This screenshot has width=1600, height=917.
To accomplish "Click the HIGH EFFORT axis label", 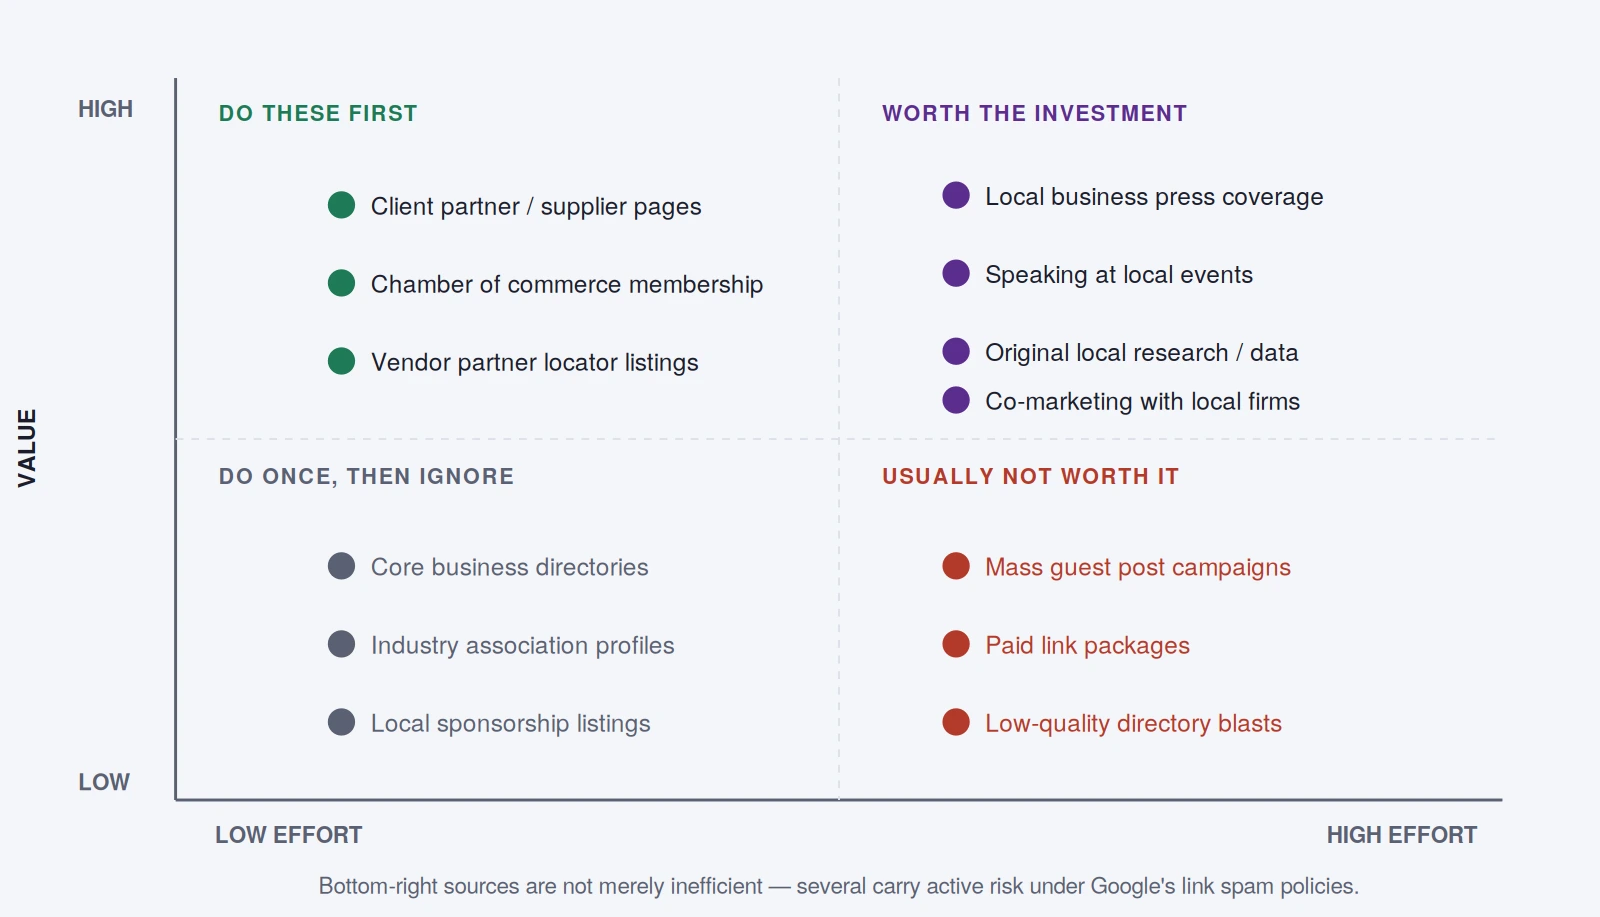I will (x=1401, y=835).
